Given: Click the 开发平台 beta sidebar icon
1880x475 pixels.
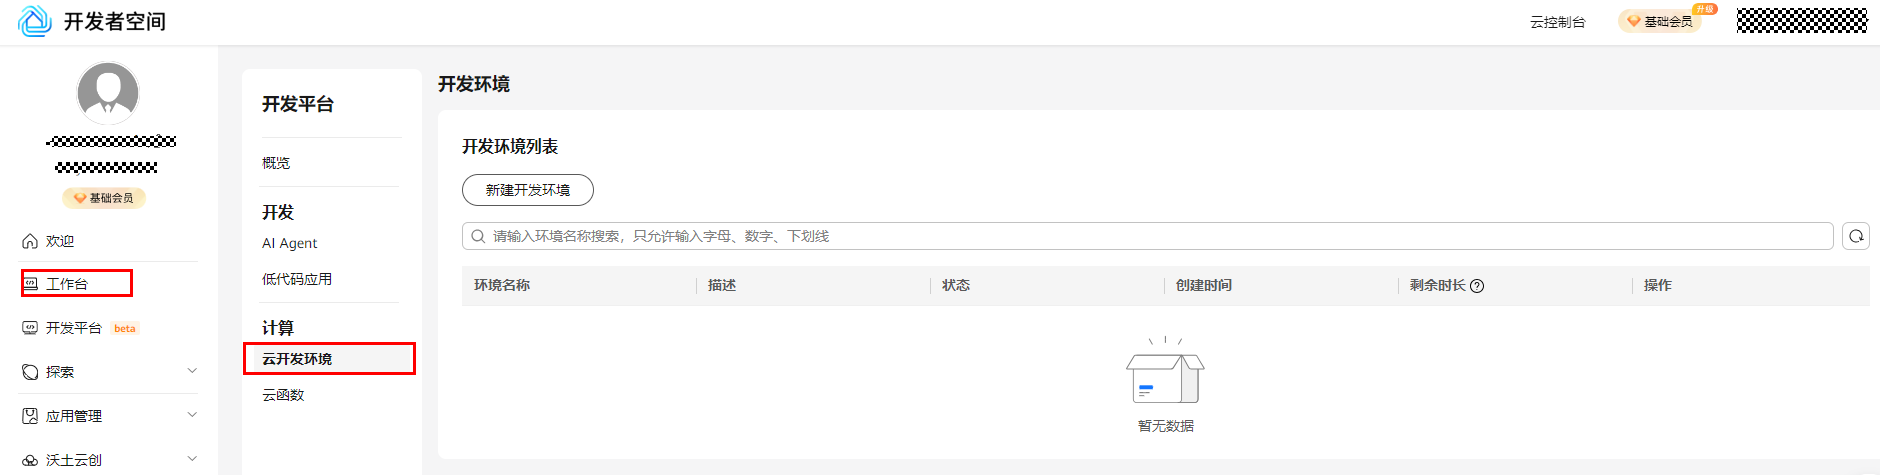Looking at the screenshot, I should pyautogui.click(x=30, y=328).
